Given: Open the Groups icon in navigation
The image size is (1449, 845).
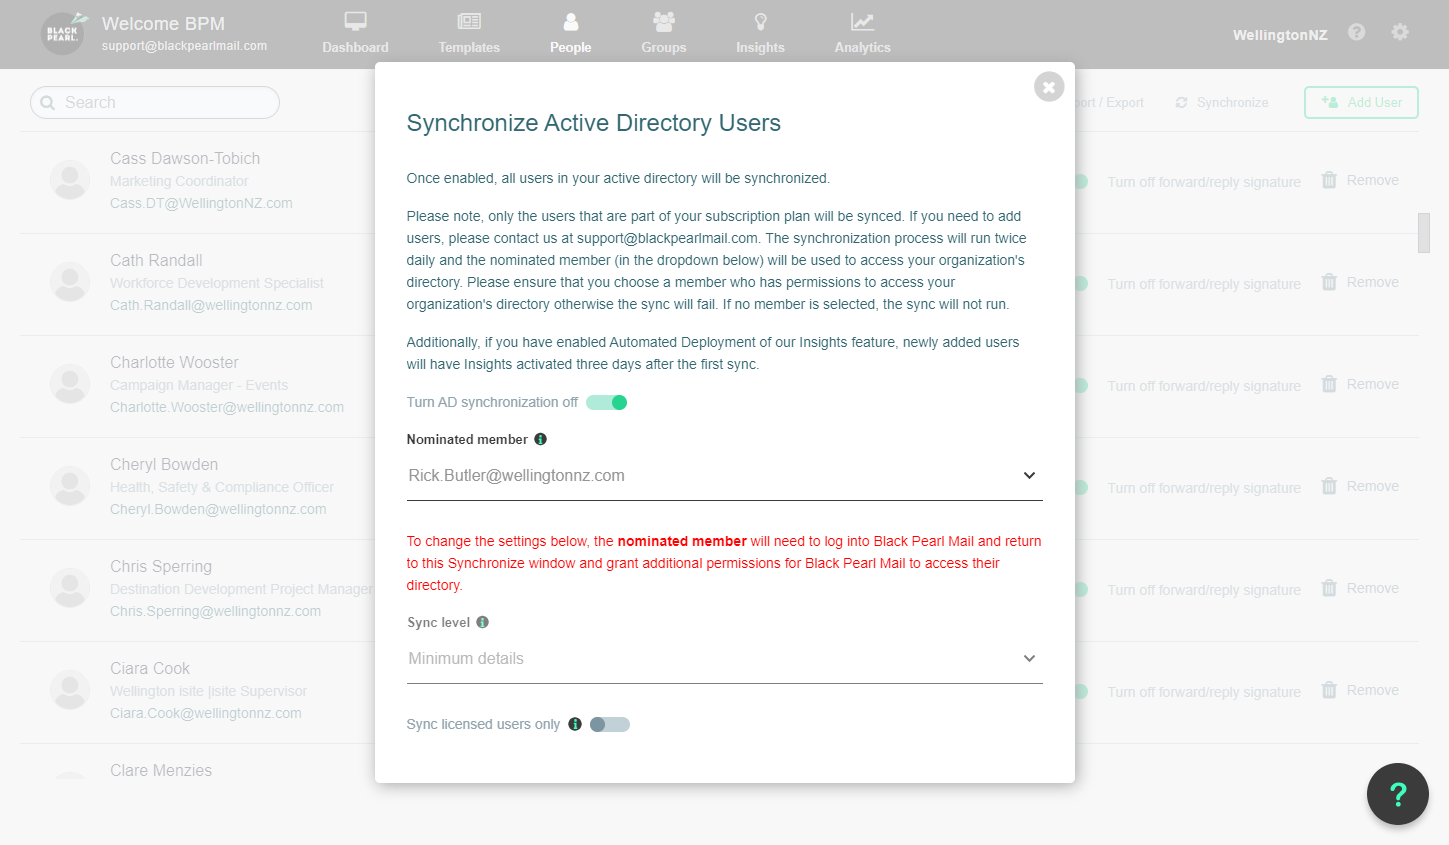Looking at the screenshot, I should tap(663, 19).
